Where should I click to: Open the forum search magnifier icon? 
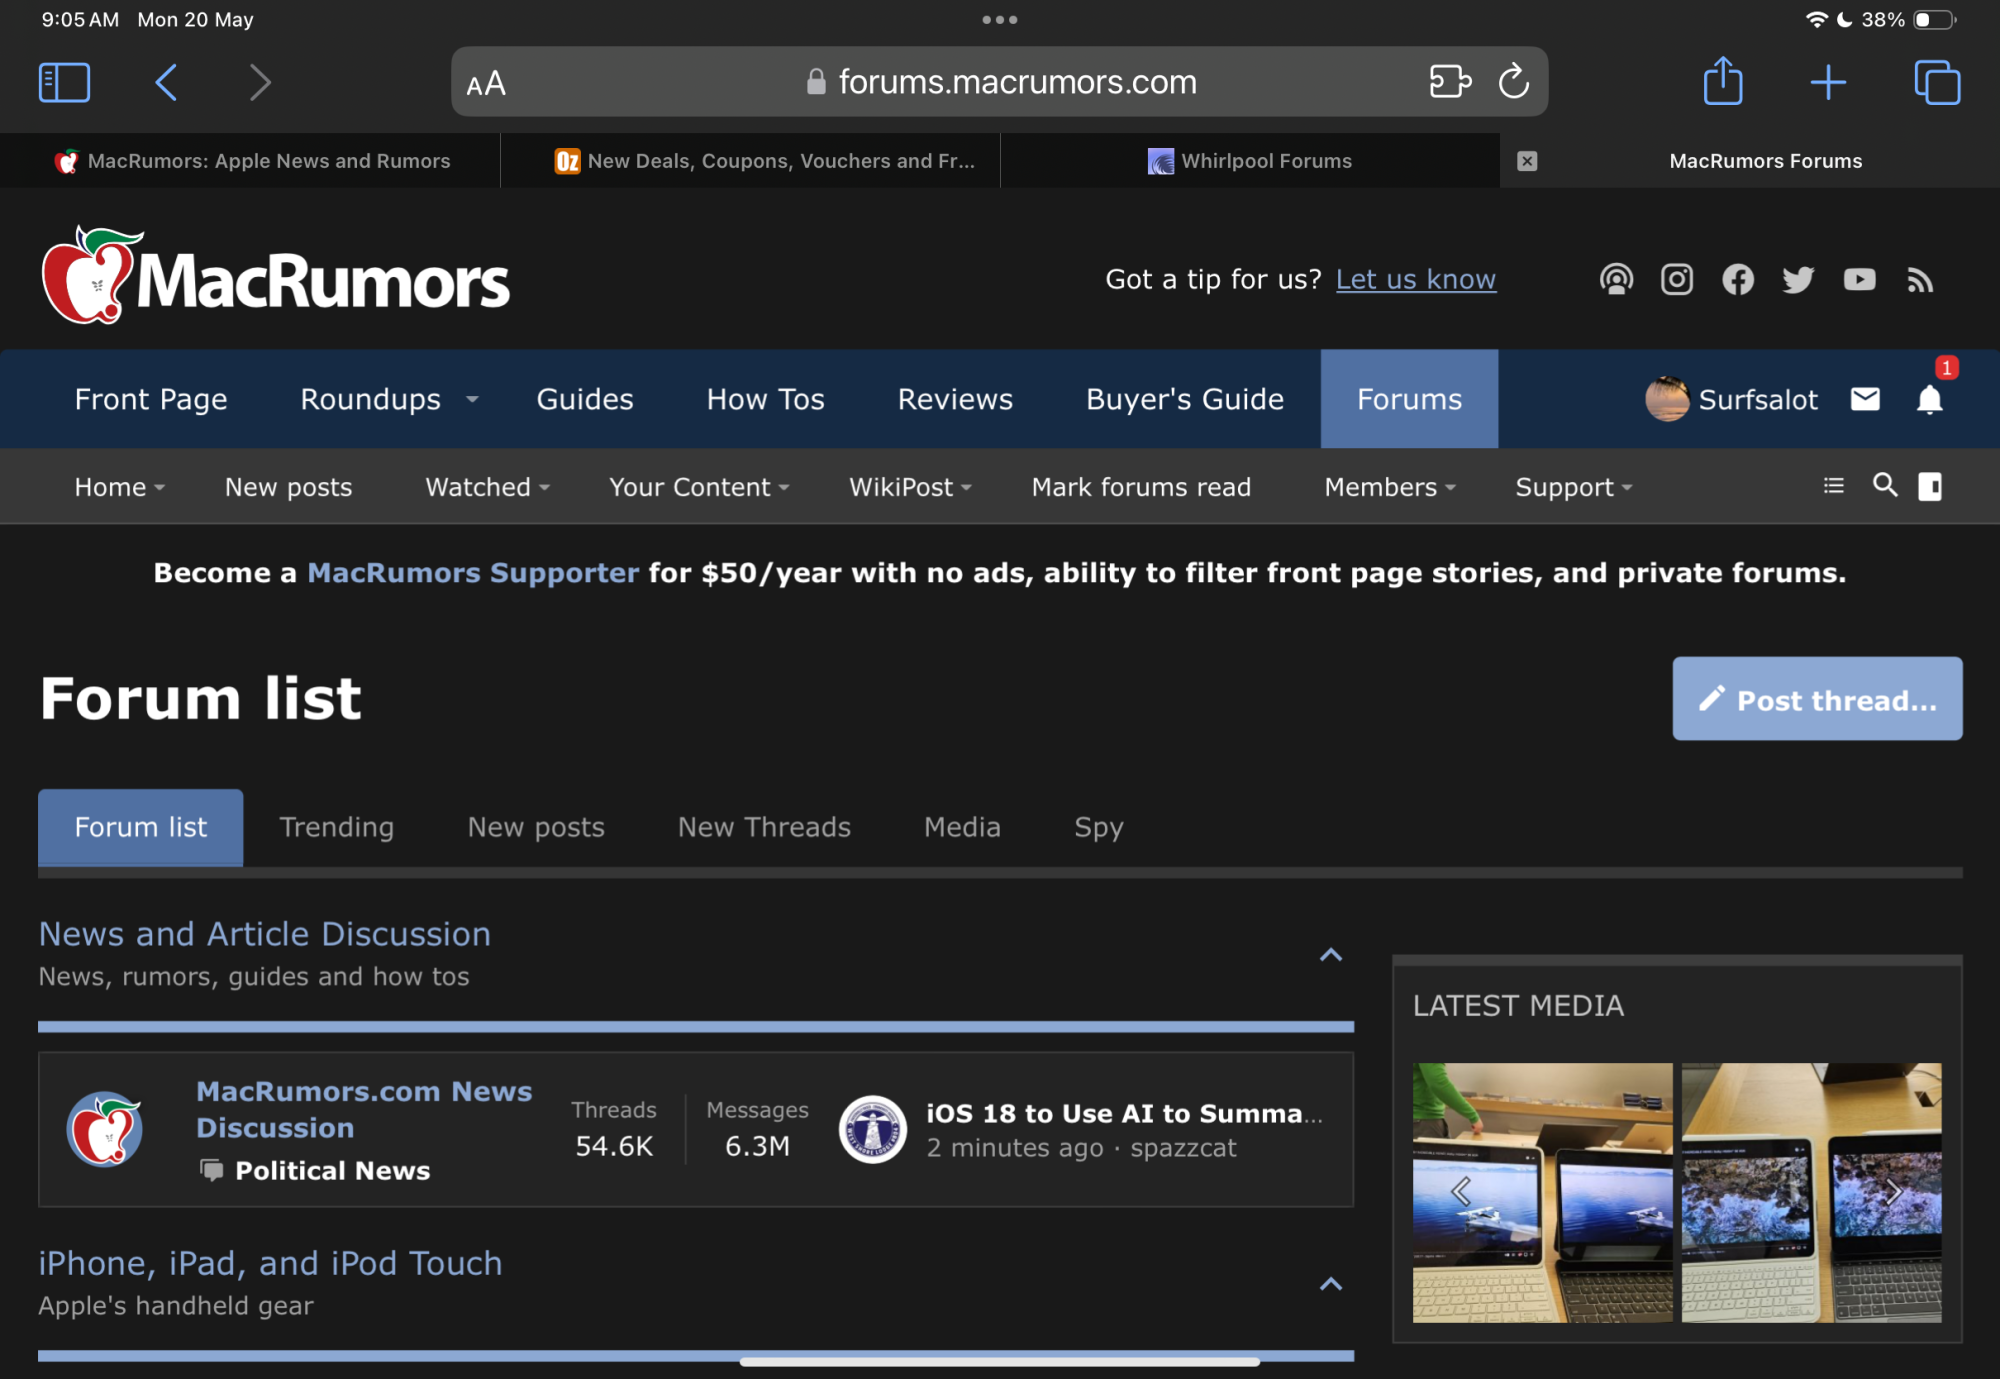(x=1885, y=485)
